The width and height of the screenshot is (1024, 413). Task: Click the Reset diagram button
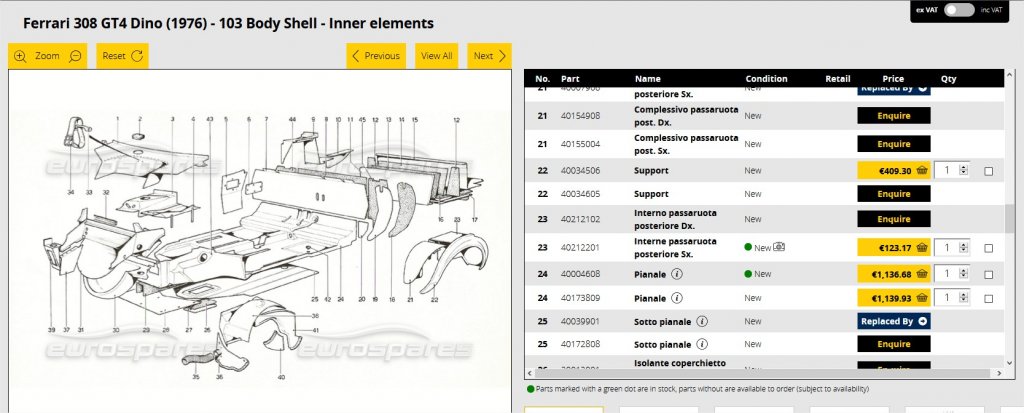point(122,56)
